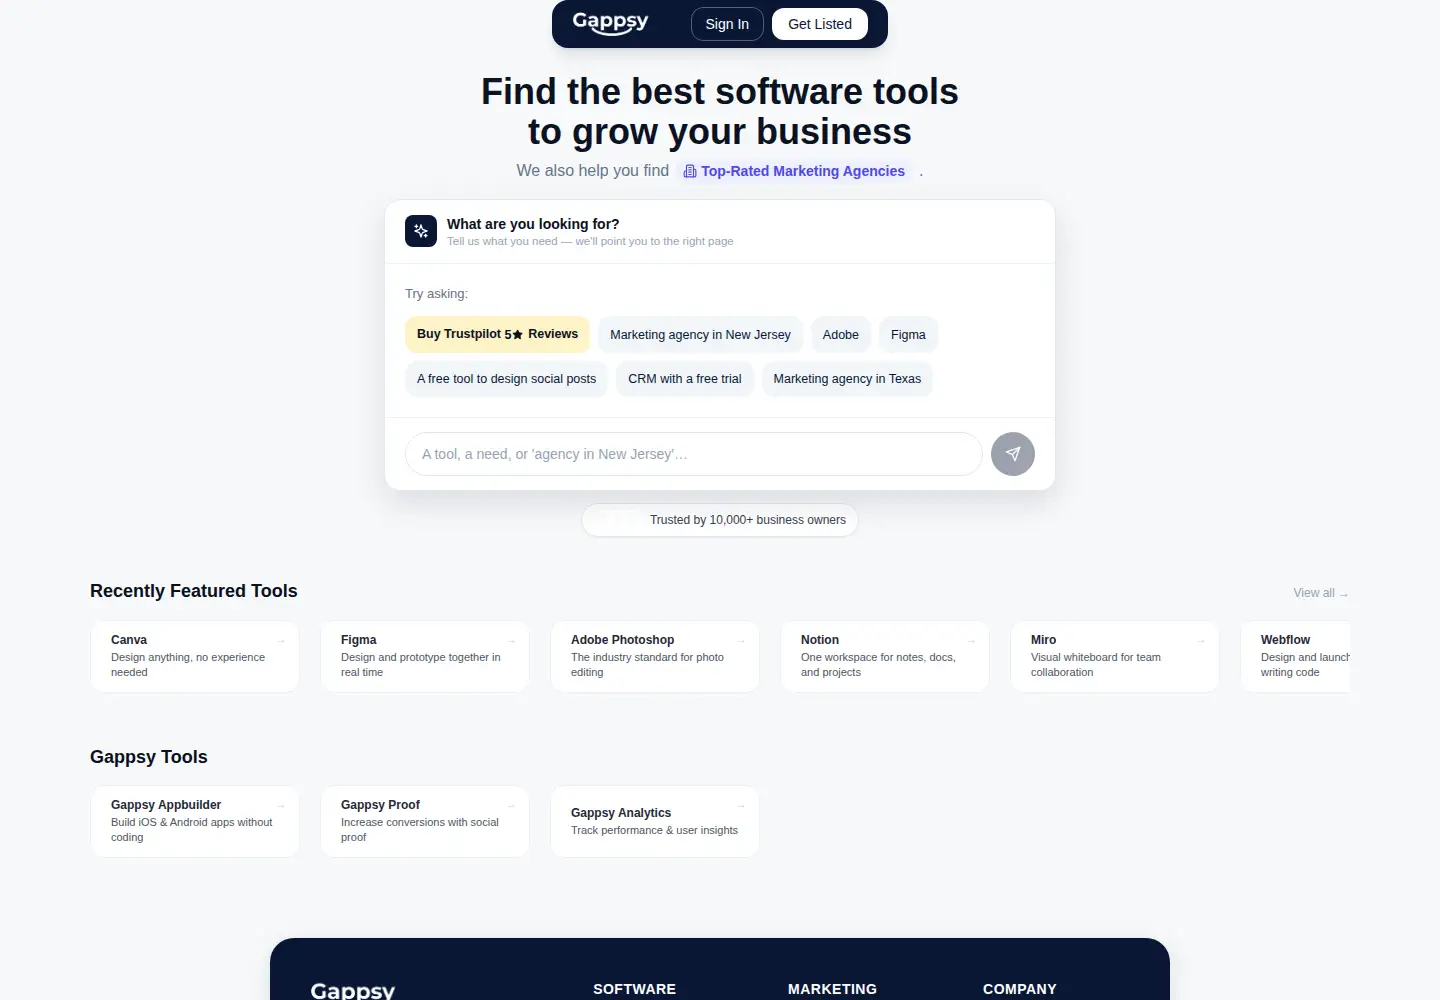Focus the 'A tool, a need' search field
Viewport: 1440px width, 1000px height.
tap(694, 454)
